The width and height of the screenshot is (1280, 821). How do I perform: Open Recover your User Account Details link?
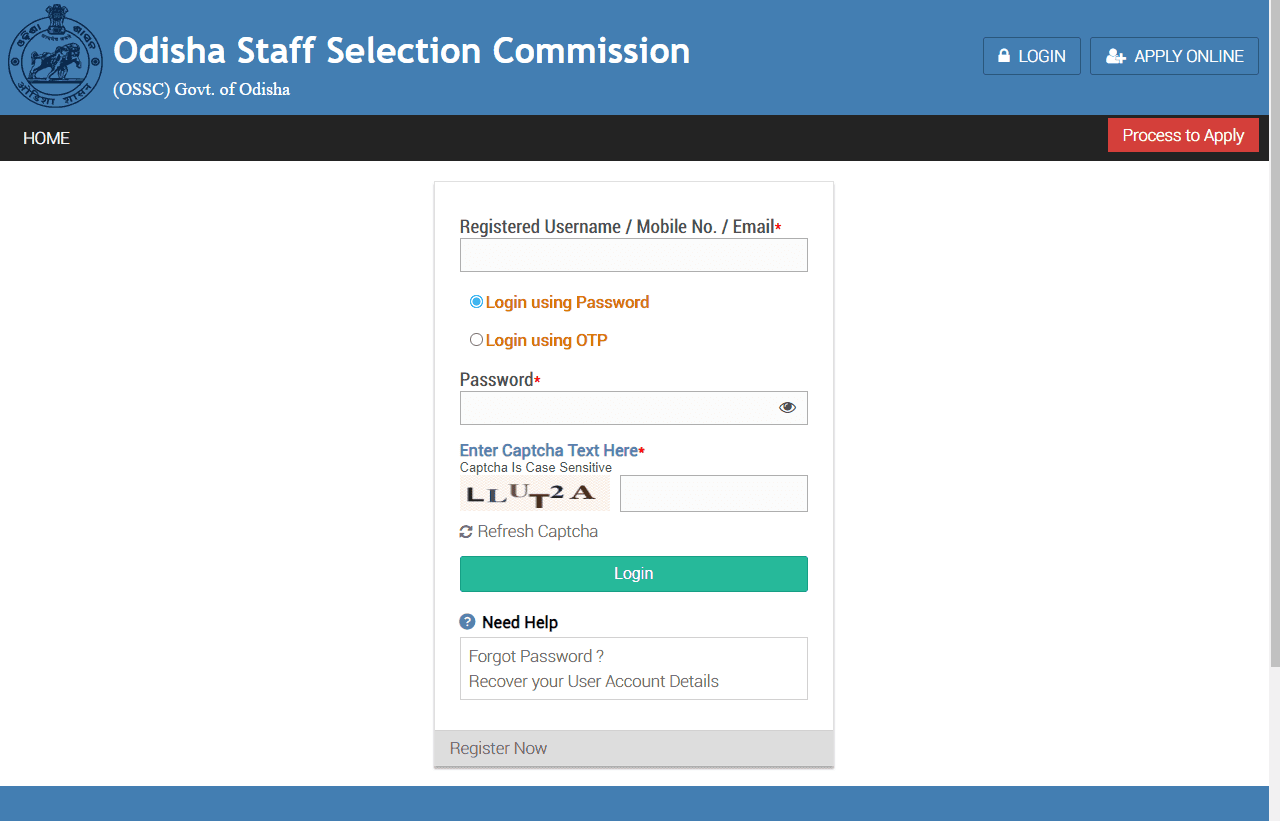[593, 681]
